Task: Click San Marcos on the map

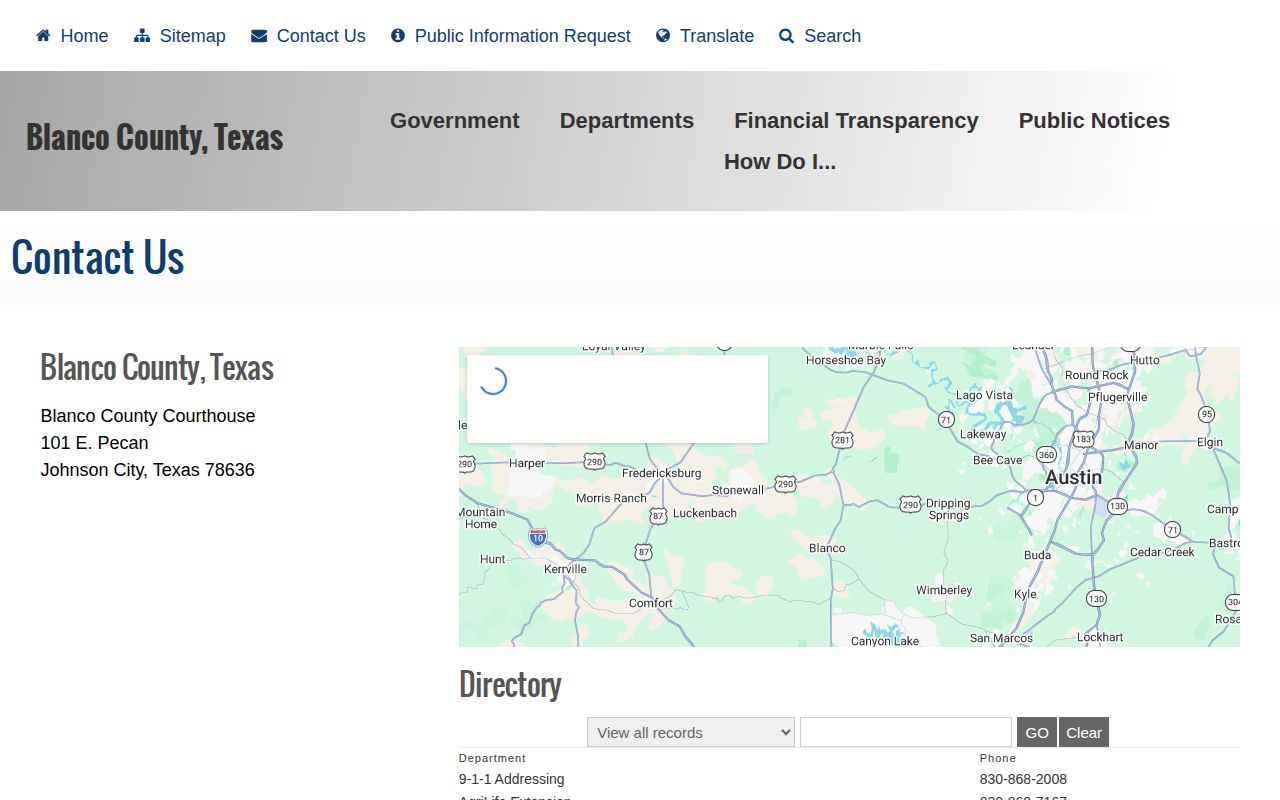Action: pyautogui.click(x=1001, y=638)
